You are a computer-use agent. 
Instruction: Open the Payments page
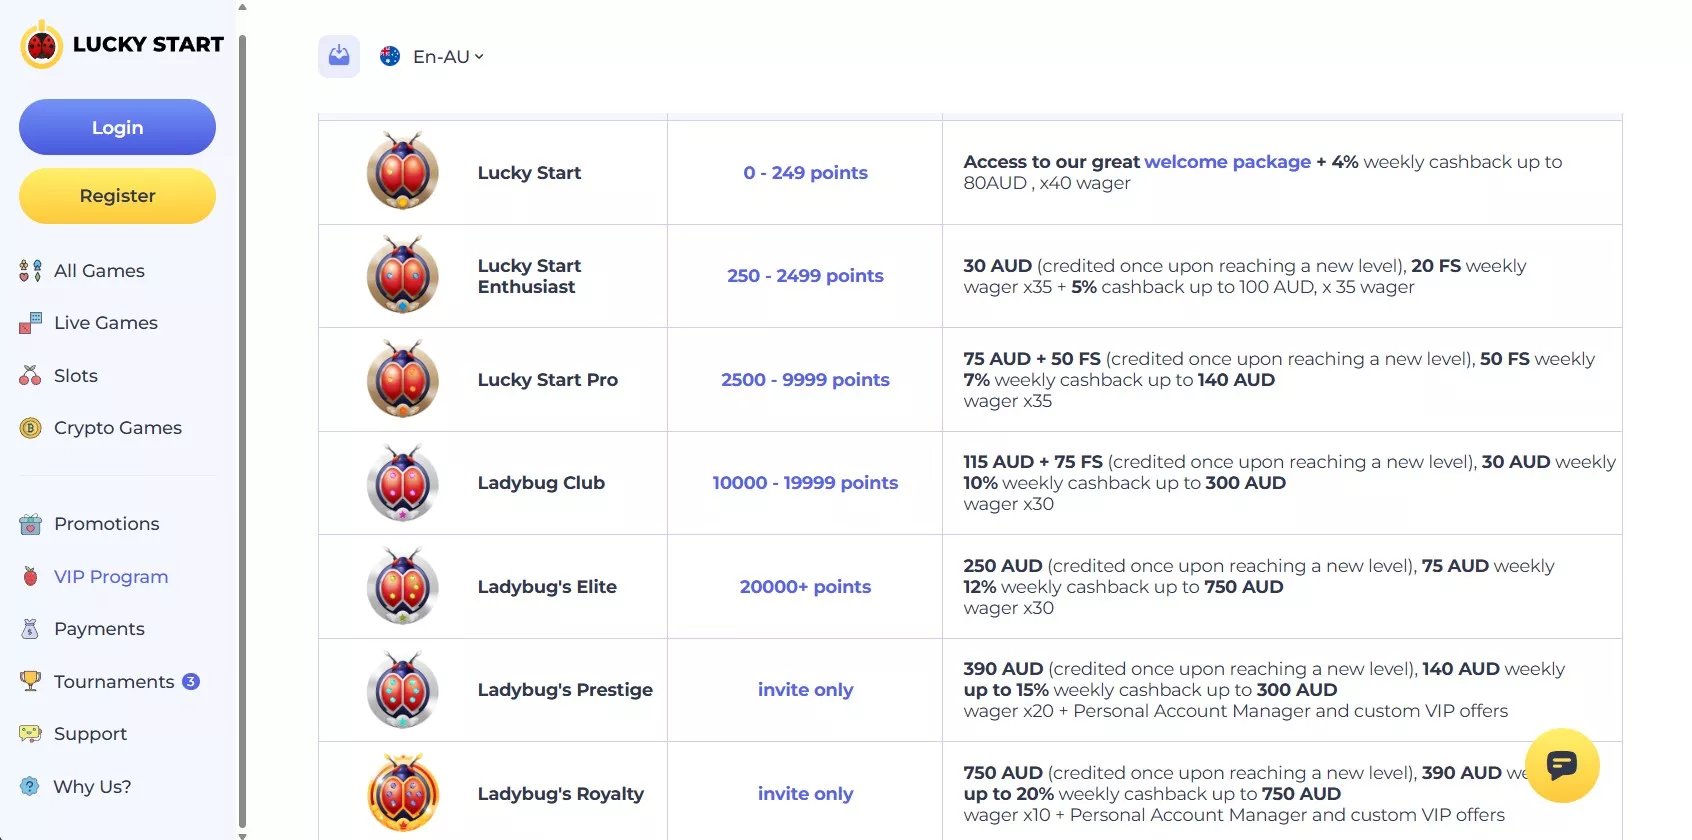pos(99,629)
